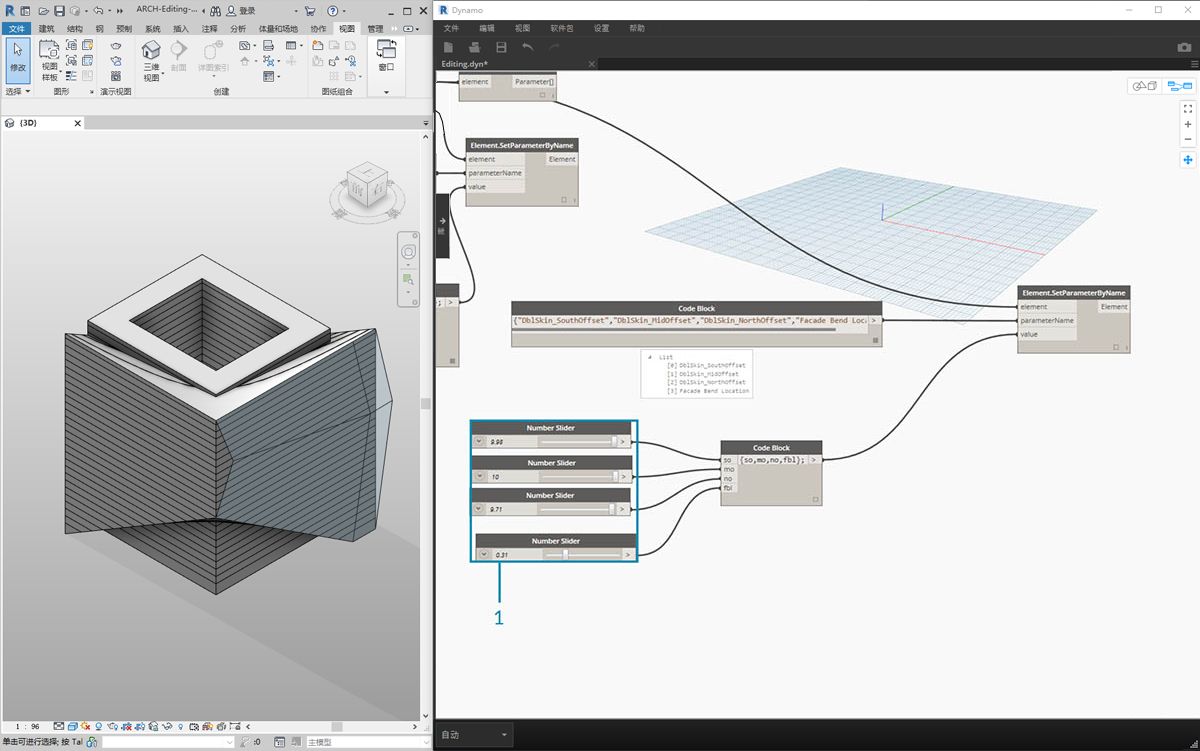Open the 软件包 menu in Dynamo

point(562,29)
